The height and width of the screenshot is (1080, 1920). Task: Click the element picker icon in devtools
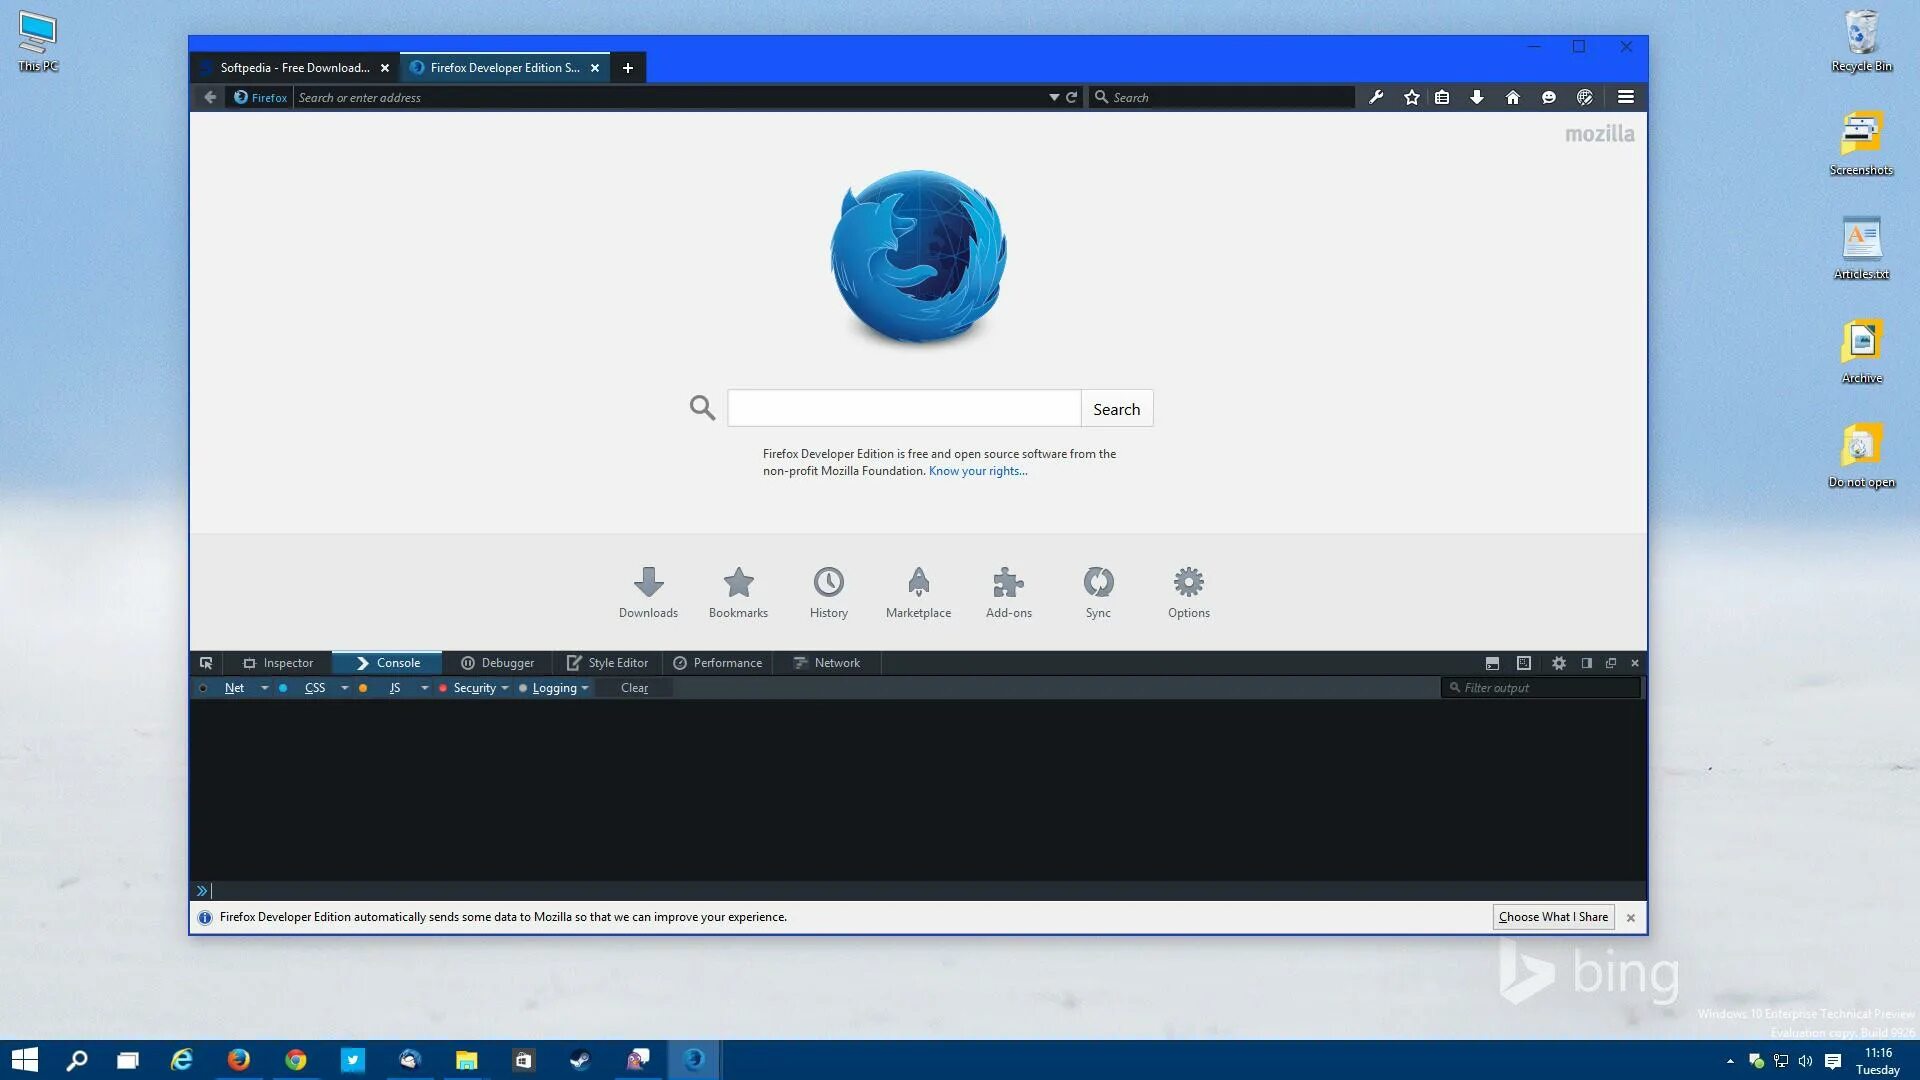[206, 663]
